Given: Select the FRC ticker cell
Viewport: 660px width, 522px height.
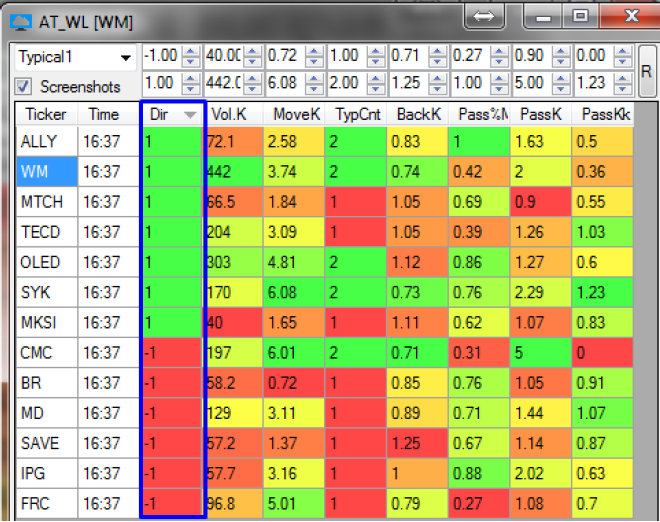Looking at the screenshot, I should click(x=47, y=503).
